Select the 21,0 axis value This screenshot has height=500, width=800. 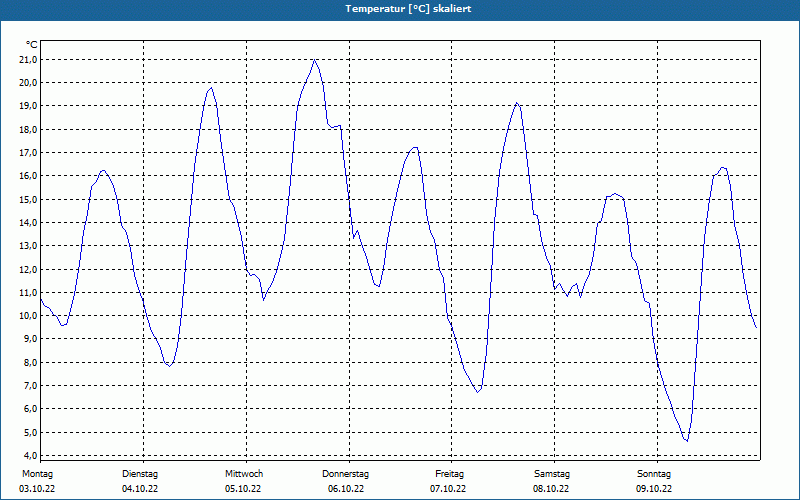[x=29, y=60]
